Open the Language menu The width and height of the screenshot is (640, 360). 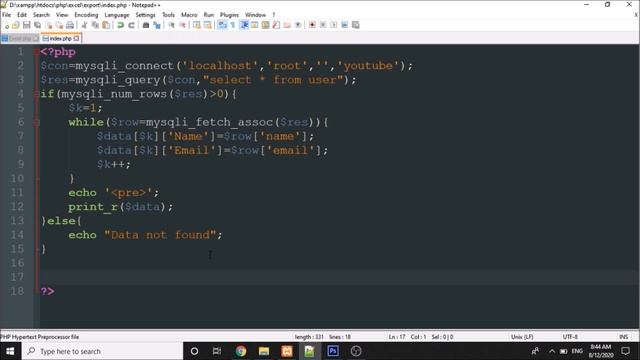117,15
